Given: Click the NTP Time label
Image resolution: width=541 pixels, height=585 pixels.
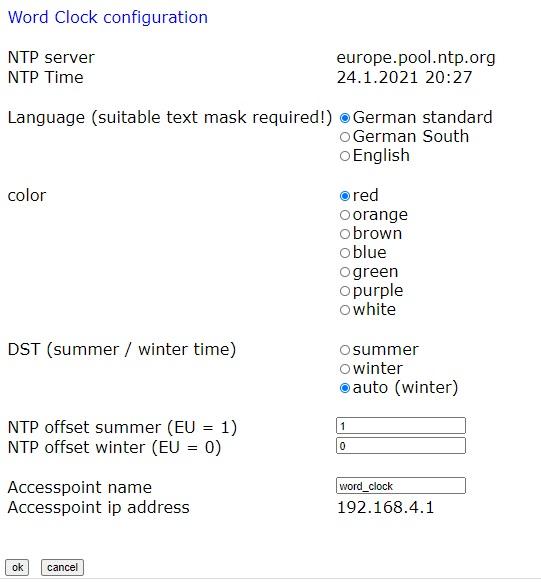Looking at the screenshot, I should click(x=46, y=78).
